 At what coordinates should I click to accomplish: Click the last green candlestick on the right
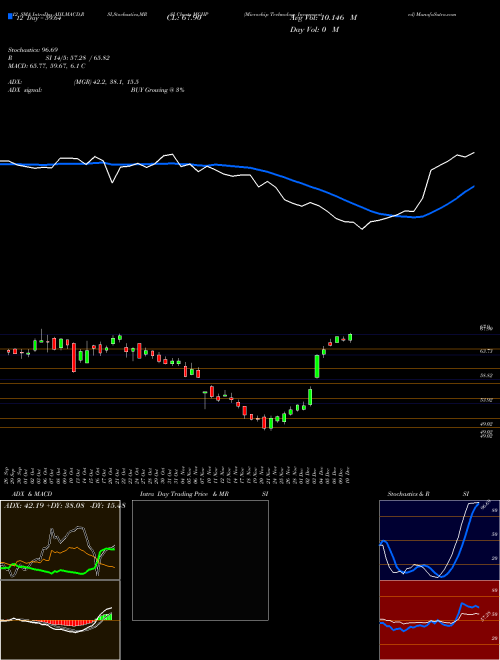tap(350, 337)
